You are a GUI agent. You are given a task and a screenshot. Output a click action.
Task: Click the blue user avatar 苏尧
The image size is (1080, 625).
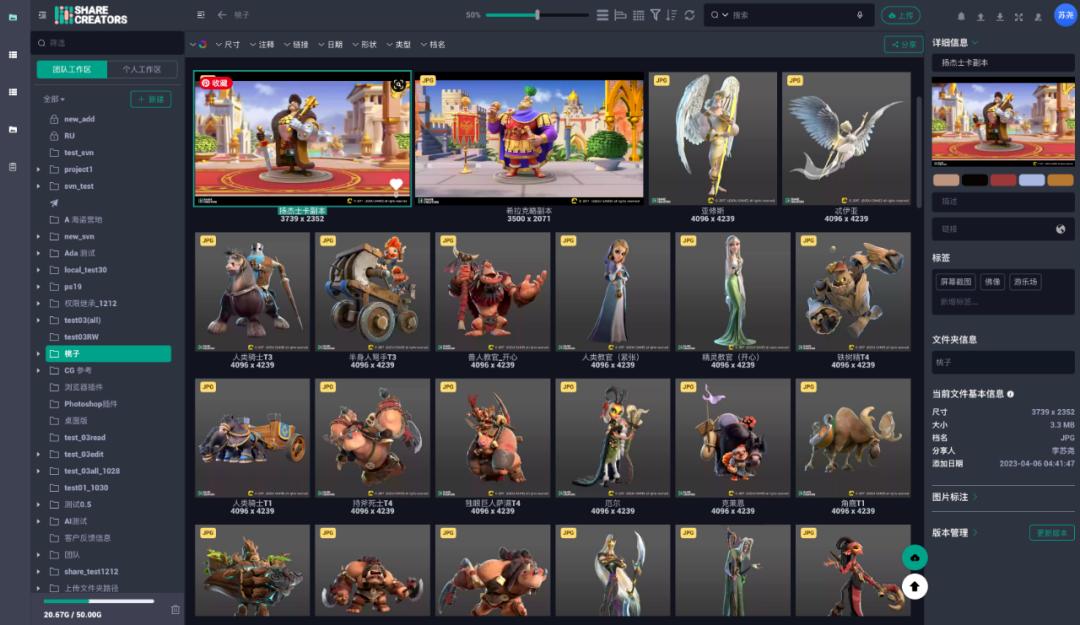[1065, 15]
